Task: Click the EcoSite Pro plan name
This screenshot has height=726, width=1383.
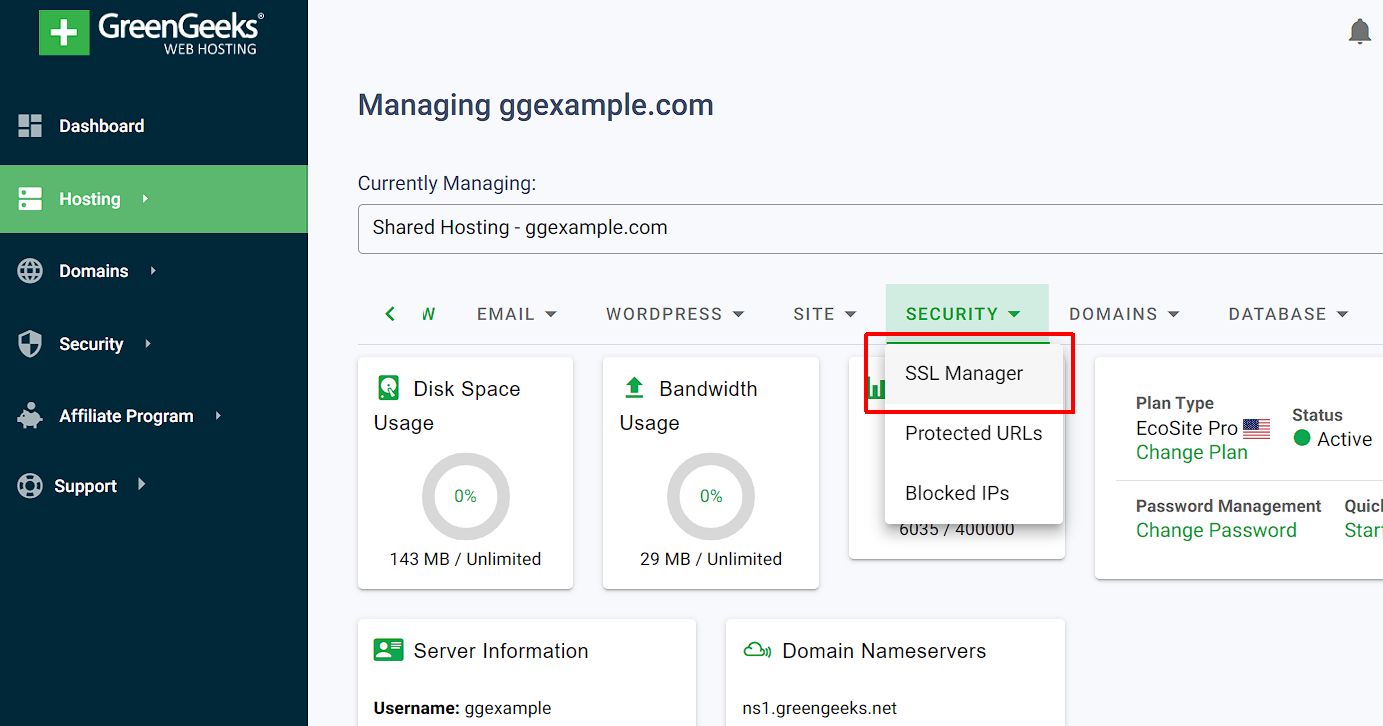Action: tap(1187, 428)
